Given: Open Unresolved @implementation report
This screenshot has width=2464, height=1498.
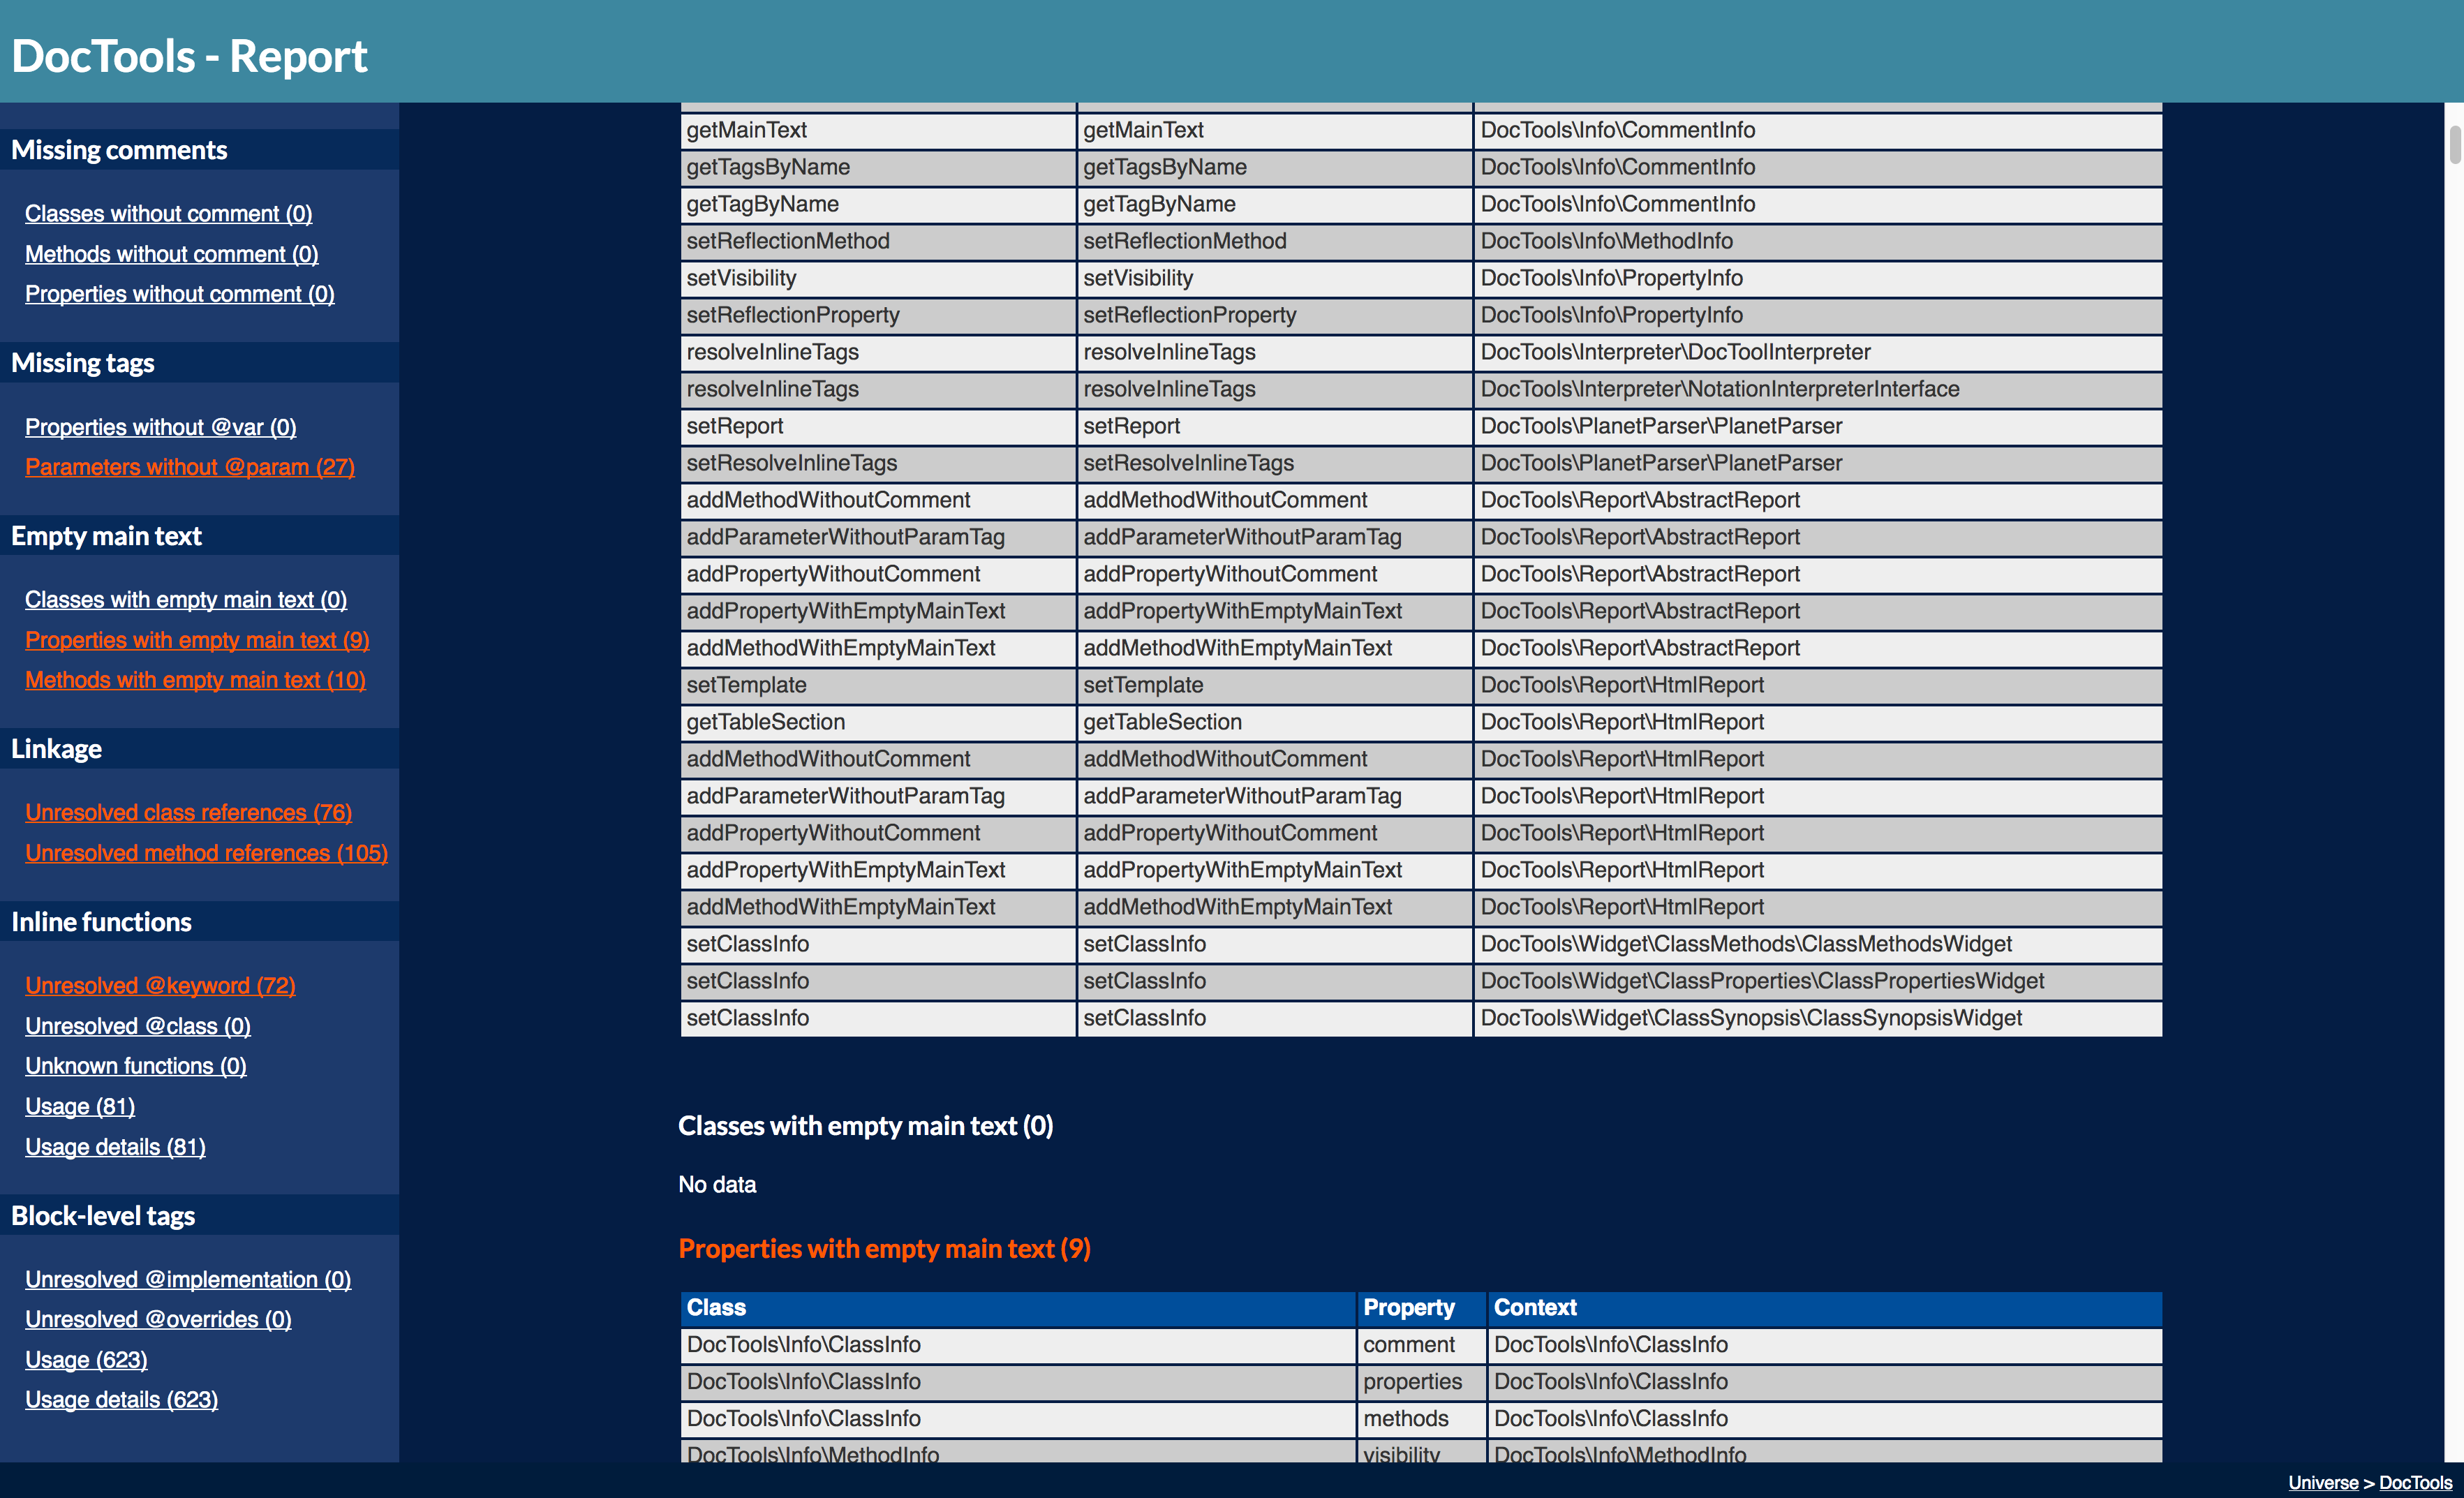Looking at the screenshot, I should click(187, 1279).
